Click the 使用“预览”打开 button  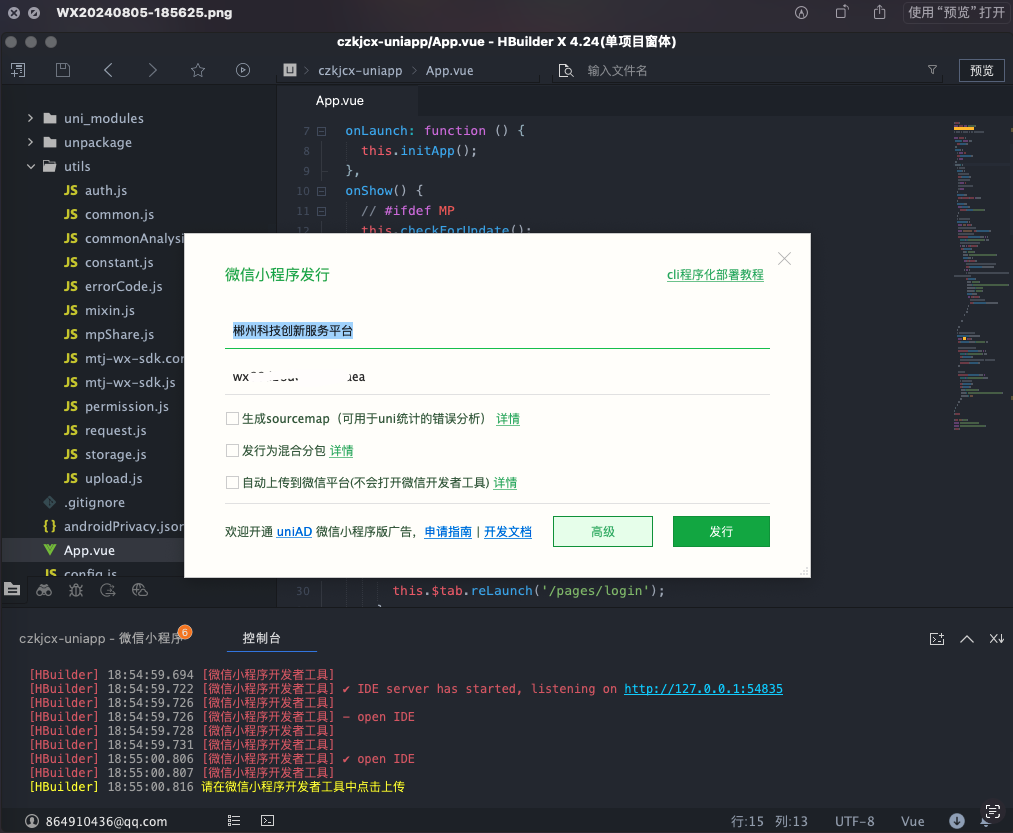[x=956, y=12]
